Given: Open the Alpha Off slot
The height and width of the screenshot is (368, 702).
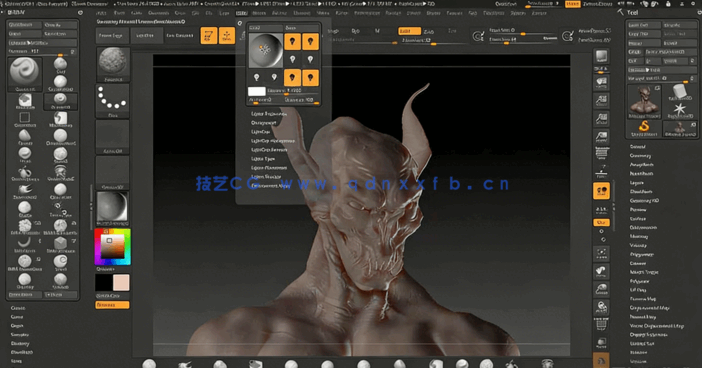Looking at the screenshot, I should [x=112, y=137].
